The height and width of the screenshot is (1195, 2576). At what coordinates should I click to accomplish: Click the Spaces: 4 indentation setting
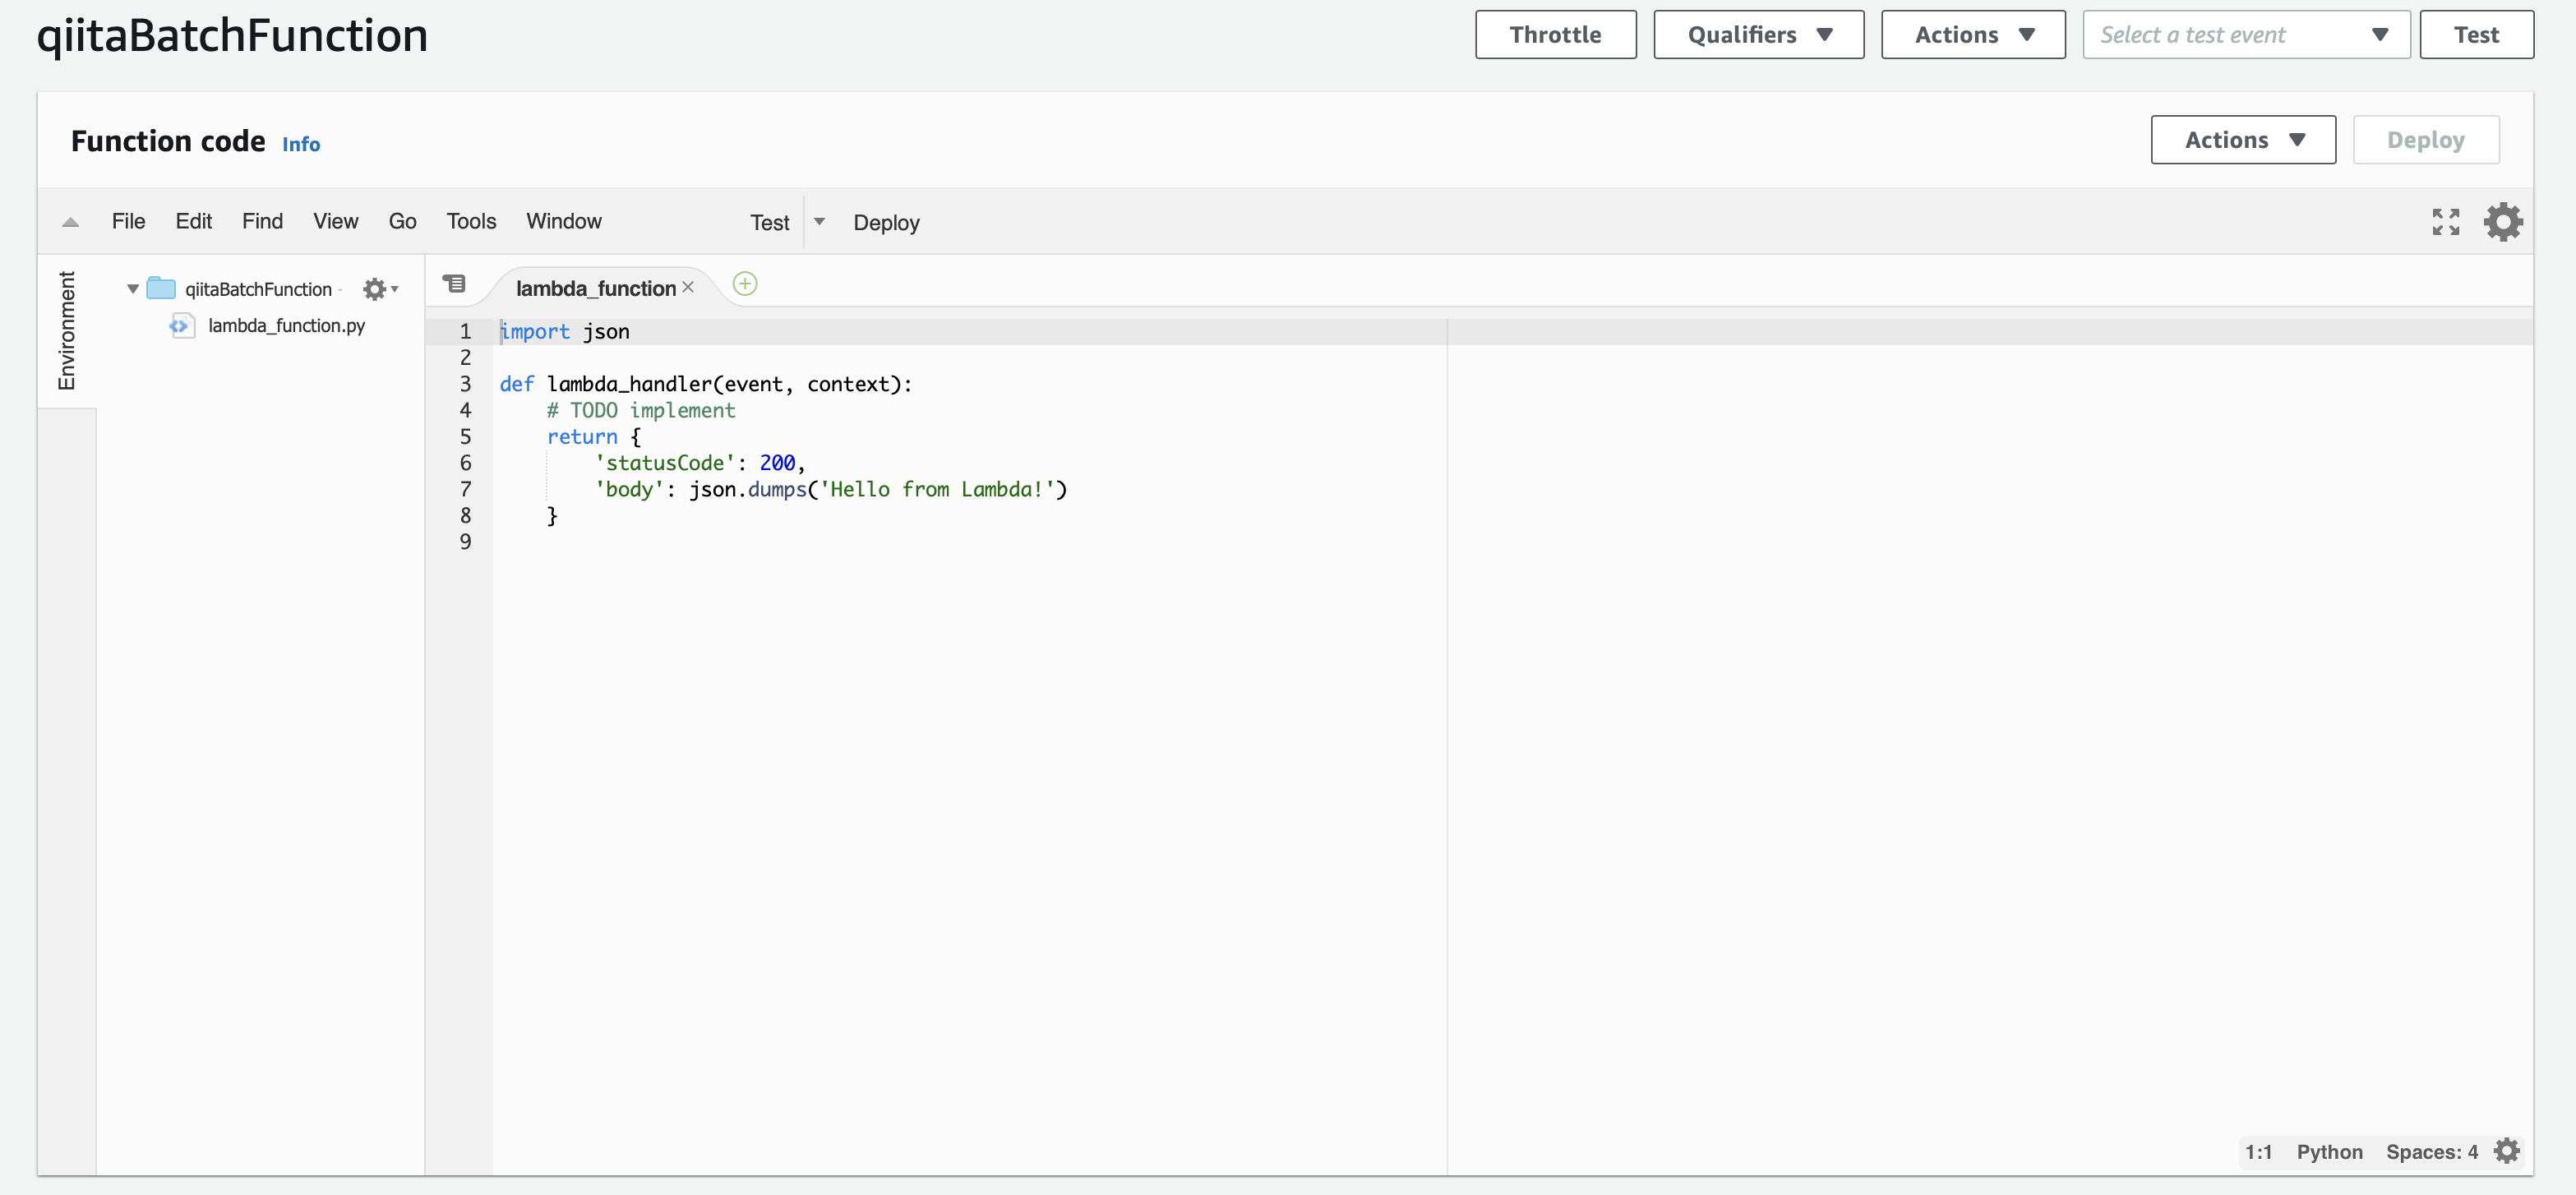(x=2431, y=1151)
